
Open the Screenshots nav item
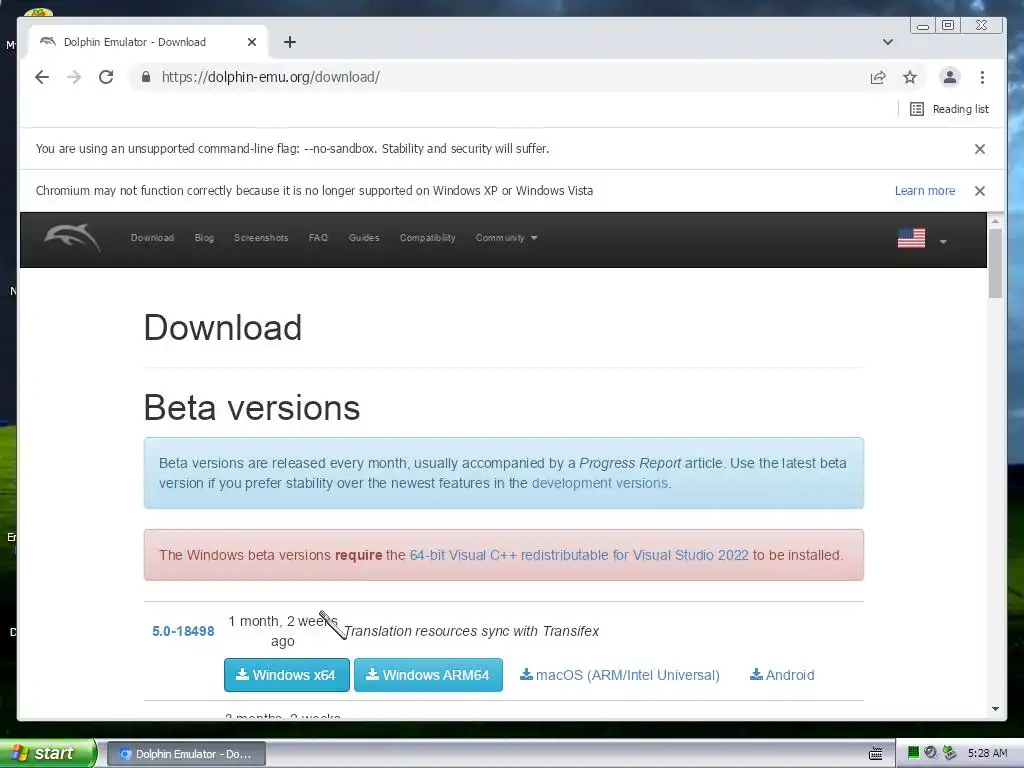pos(261,238)
